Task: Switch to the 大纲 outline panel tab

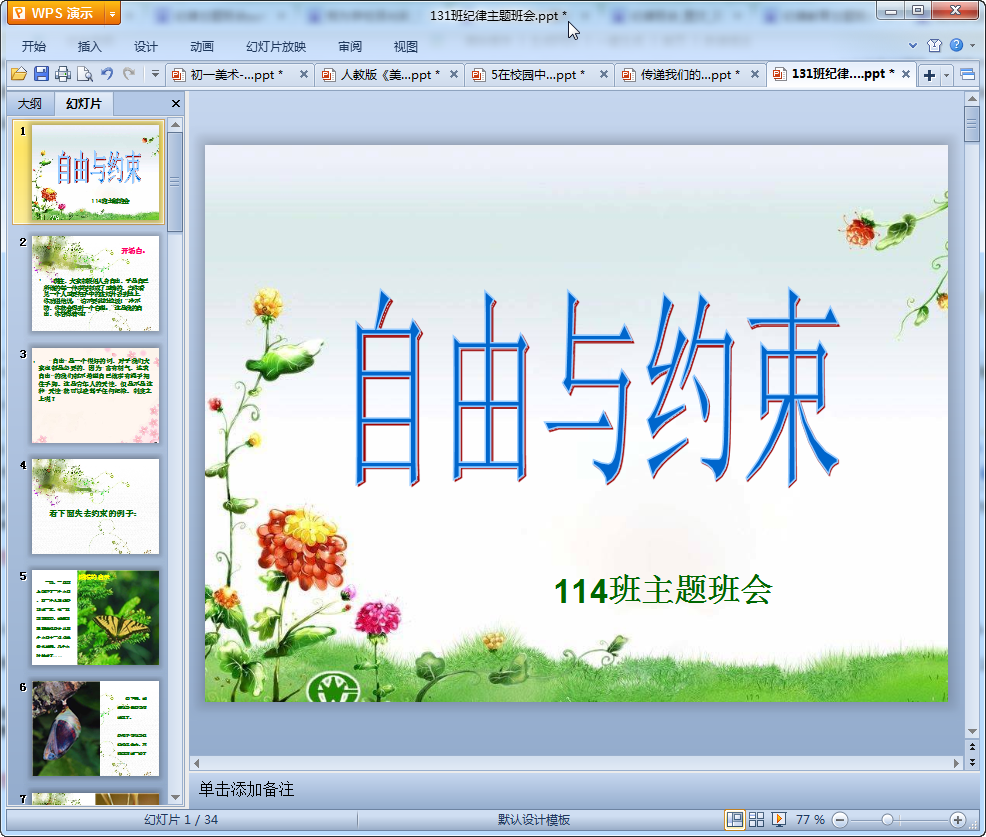Action: point(30,104)
